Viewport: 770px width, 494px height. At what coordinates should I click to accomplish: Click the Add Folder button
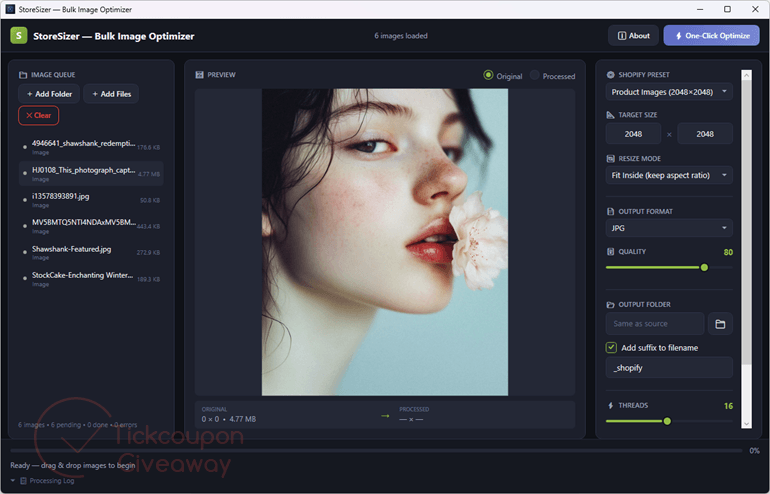click(x=49, y=94)
